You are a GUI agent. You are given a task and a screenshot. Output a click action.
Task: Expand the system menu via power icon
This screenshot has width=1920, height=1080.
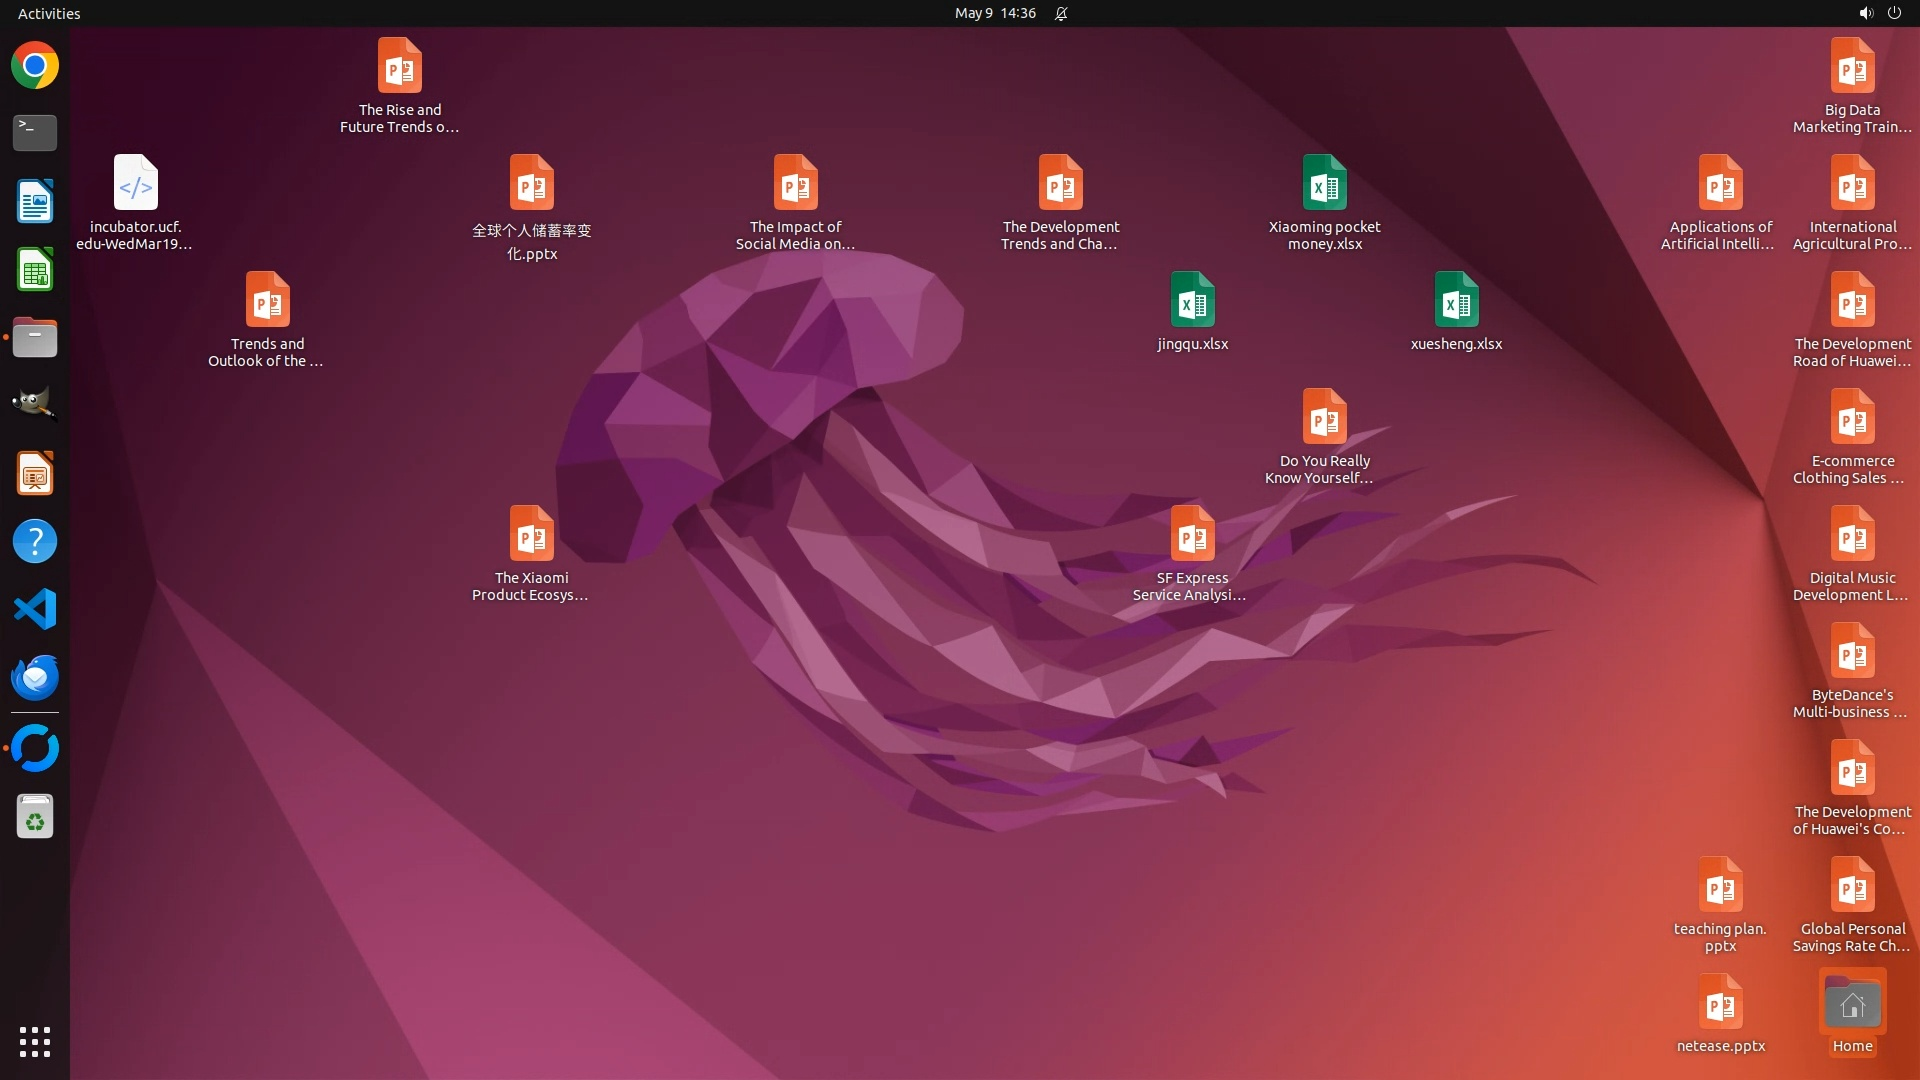click(x=1894, y=13)
